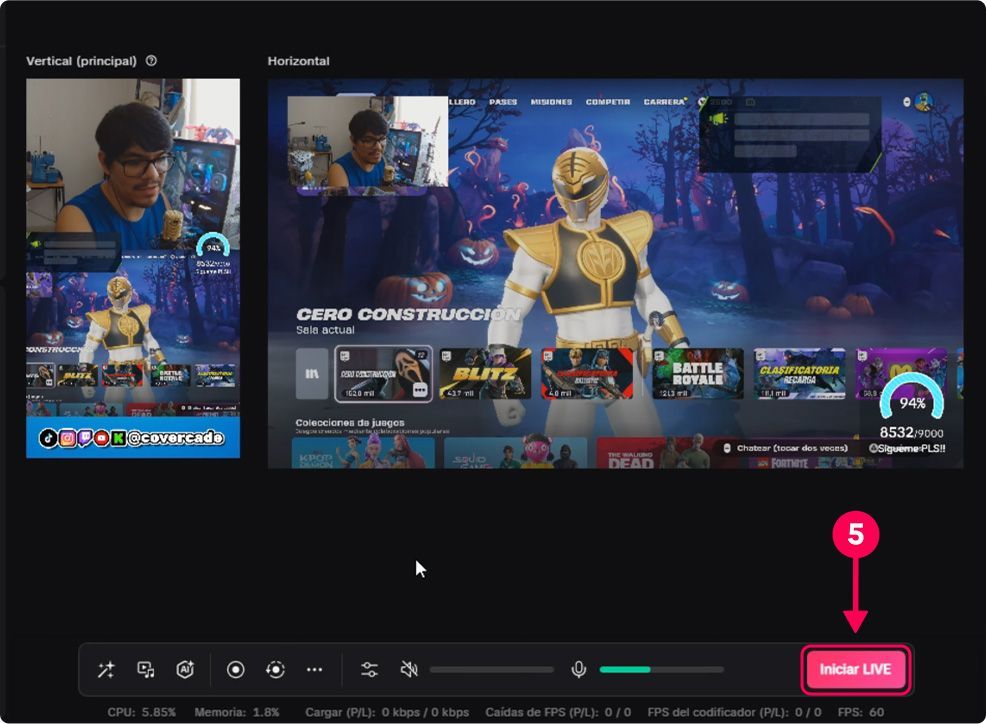
Task: Click the Caídas de FPS (P/L) status
Action: 558,712
